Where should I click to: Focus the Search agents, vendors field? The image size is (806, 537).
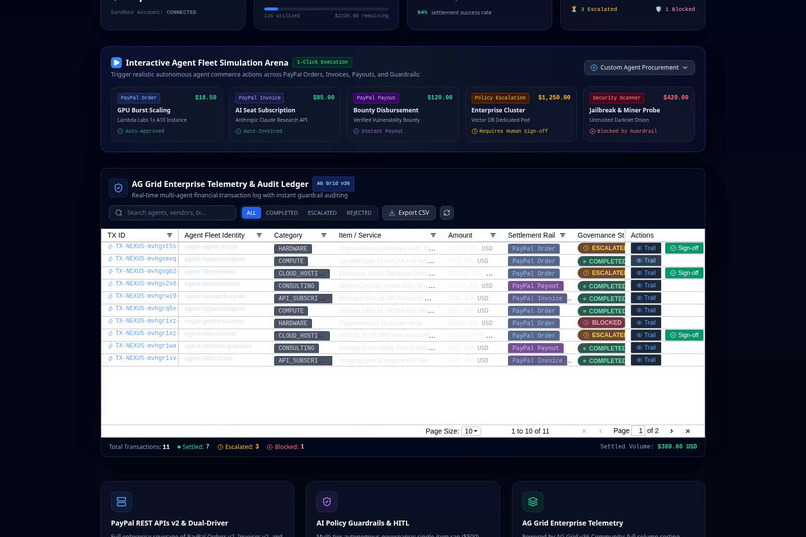(x=173, y=213)
